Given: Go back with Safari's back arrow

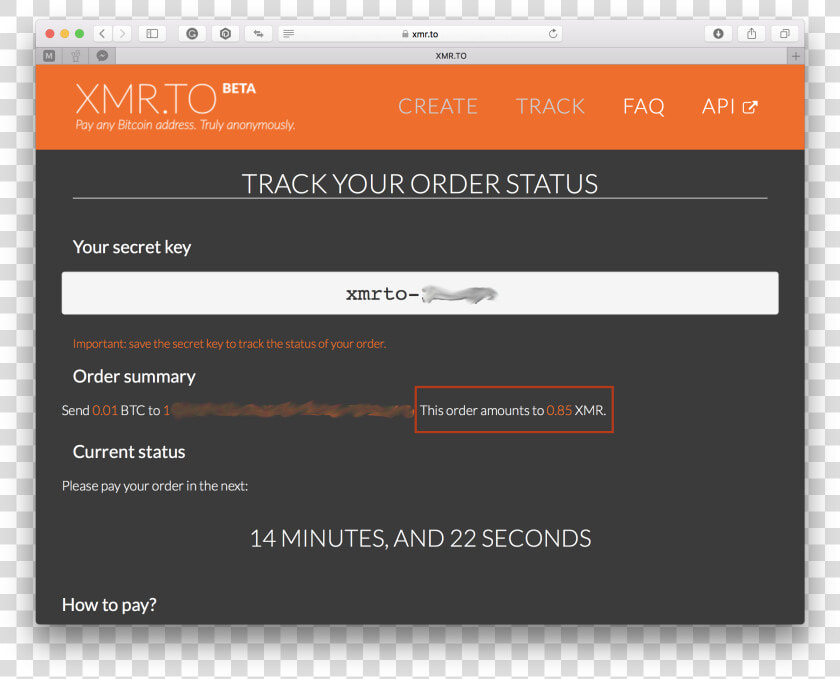Looking at the screenshot, I should 102,34.
